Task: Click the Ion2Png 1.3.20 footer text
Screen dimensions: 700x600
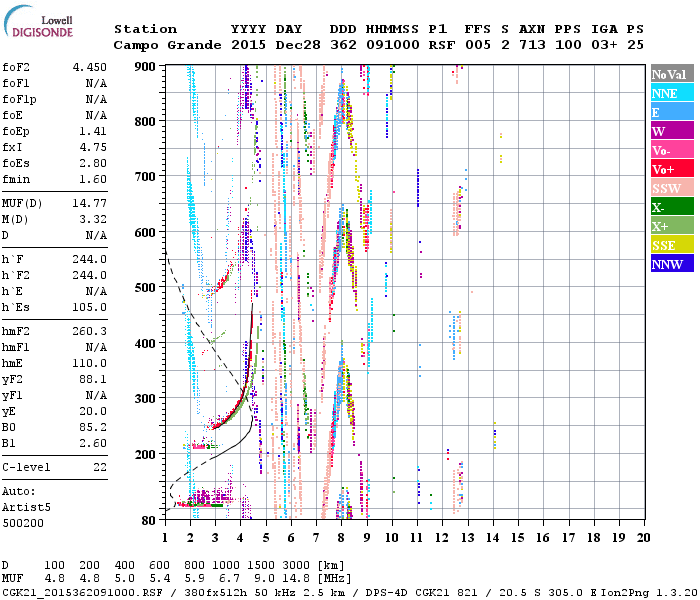Action: tap(650, 592)
